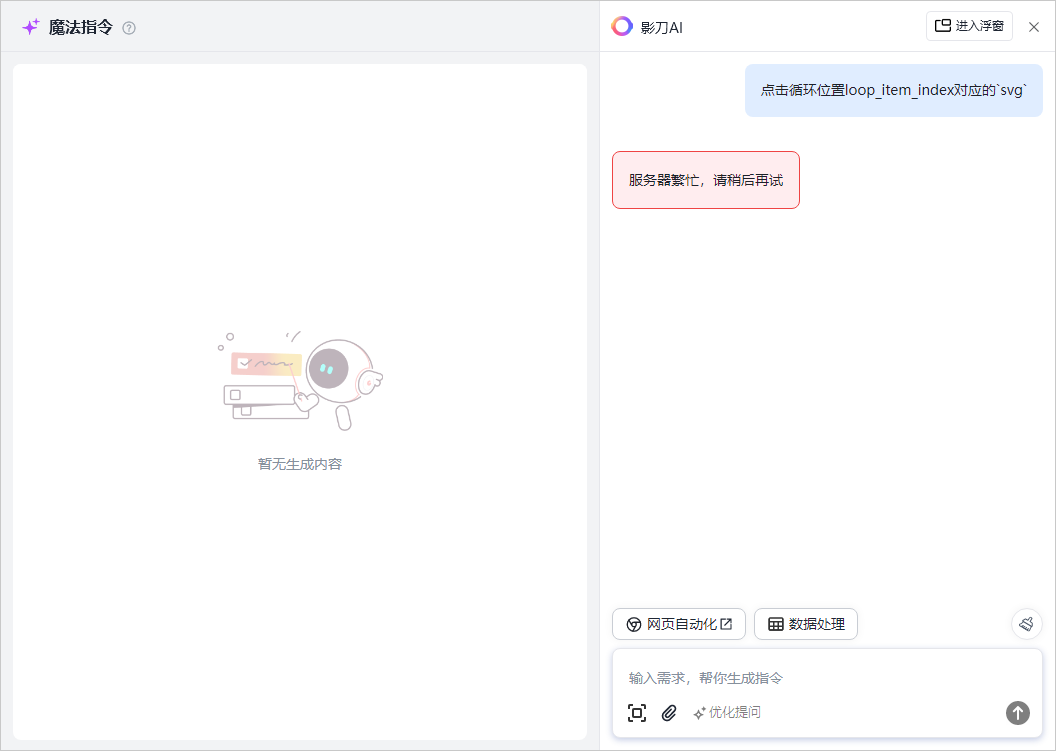Open the 进入浮窗 floating window button
The width and height of the screenshot is (1056, 751).
pyautogui.click(x=969, y=26)
